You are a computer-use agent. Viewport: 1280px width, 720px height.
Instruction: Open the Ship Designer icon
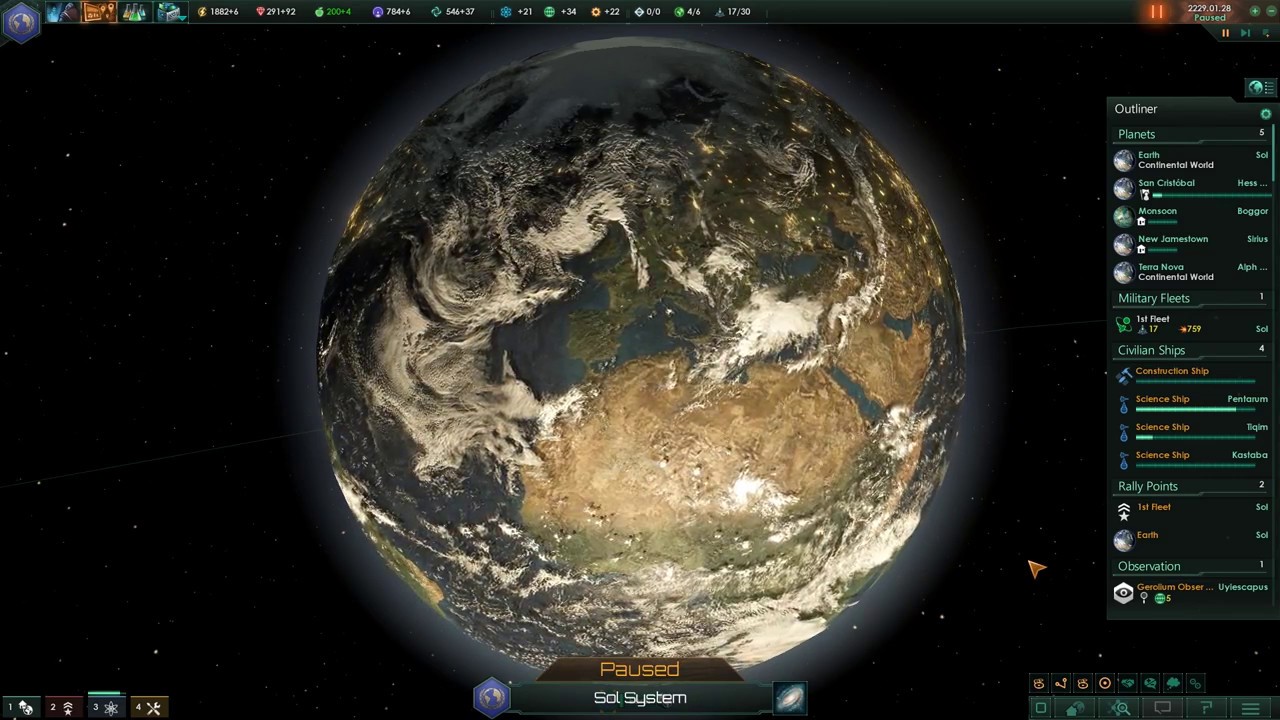point(170,12)
